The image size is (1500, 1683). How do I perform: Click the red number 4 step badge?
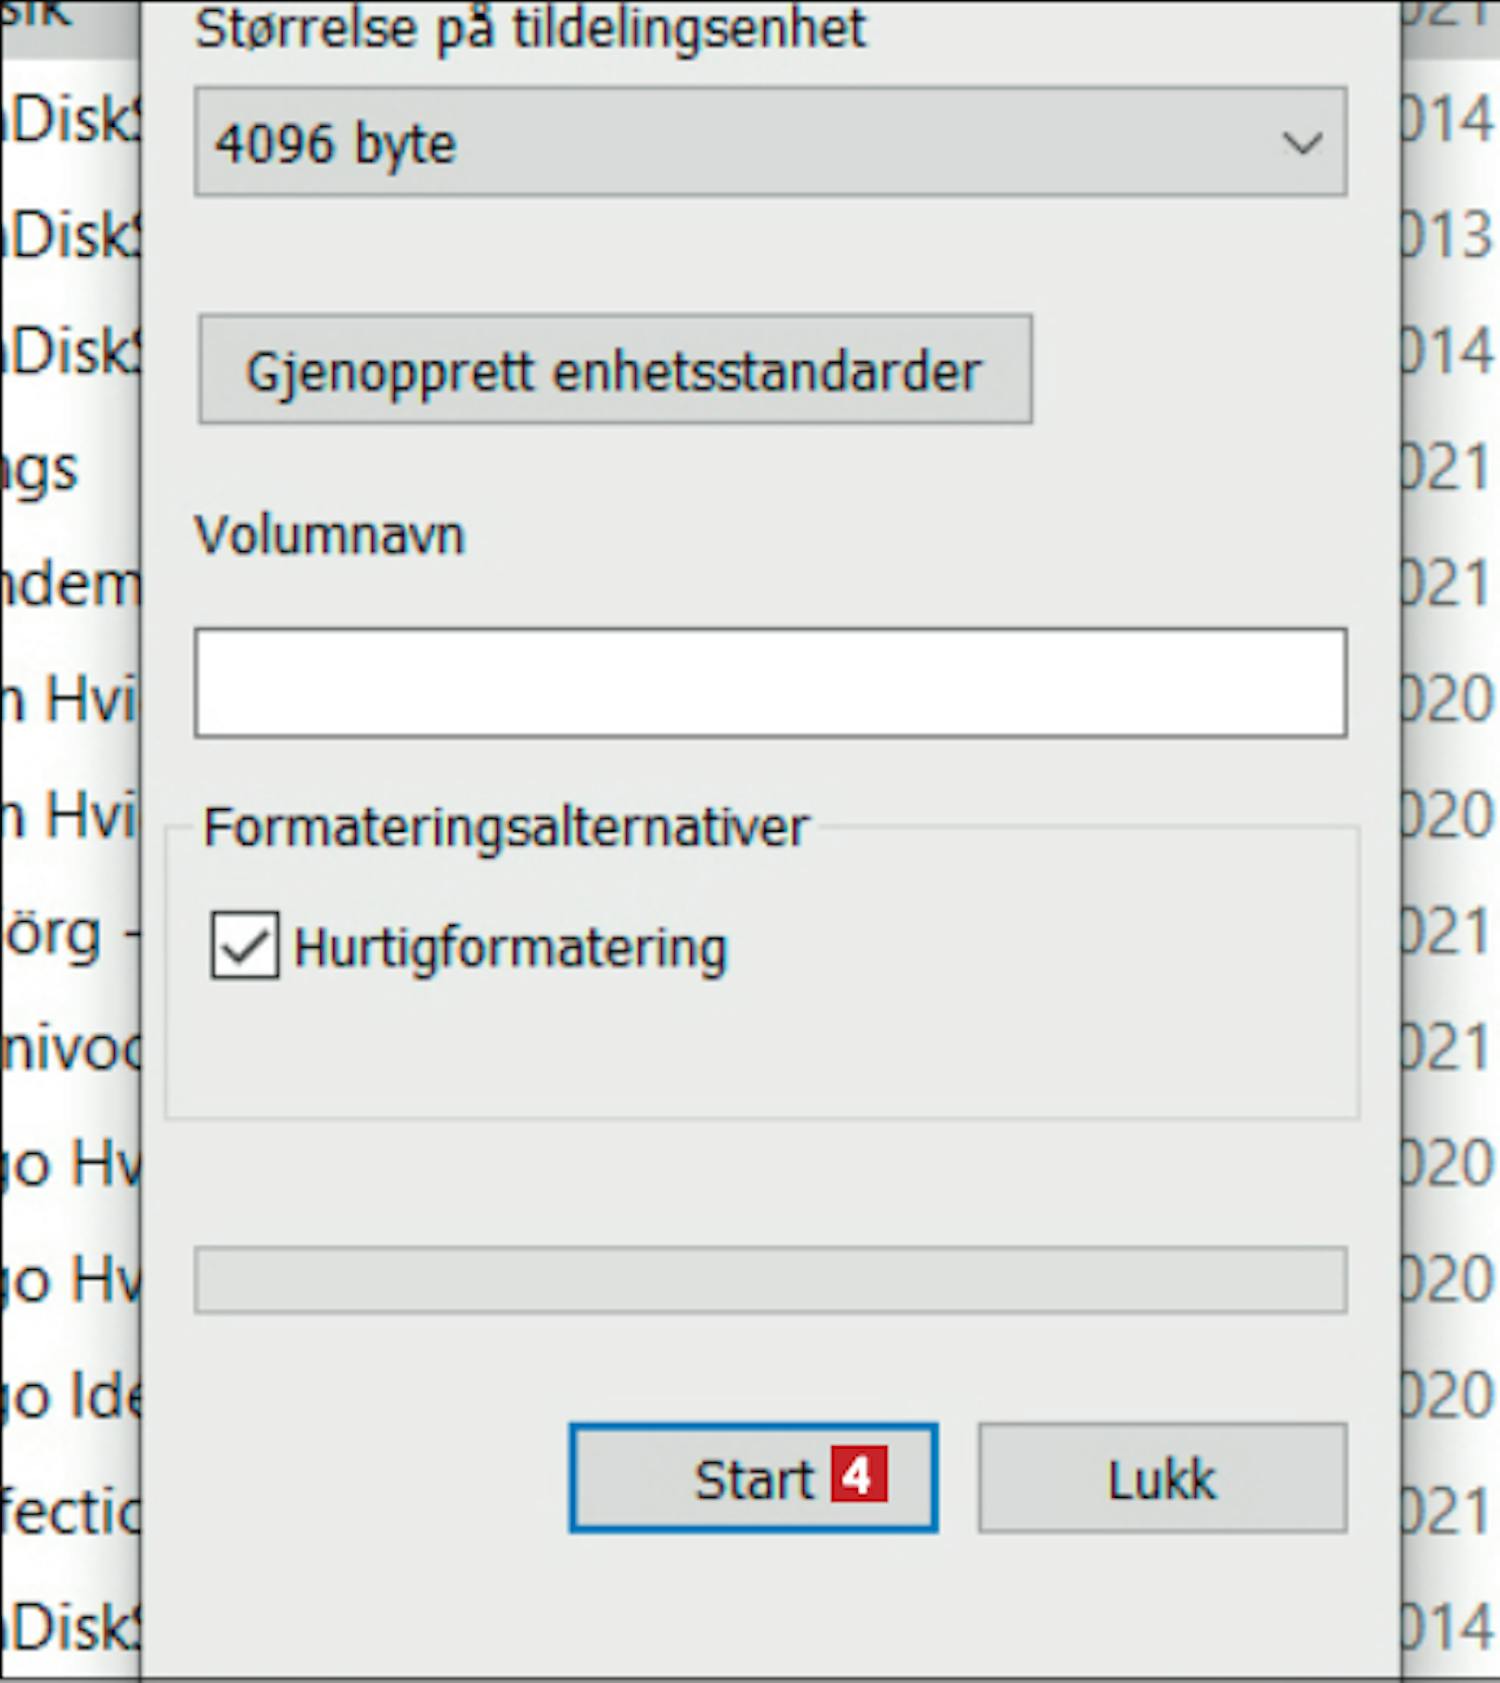pyautogui.click(x=858, y=1475)
